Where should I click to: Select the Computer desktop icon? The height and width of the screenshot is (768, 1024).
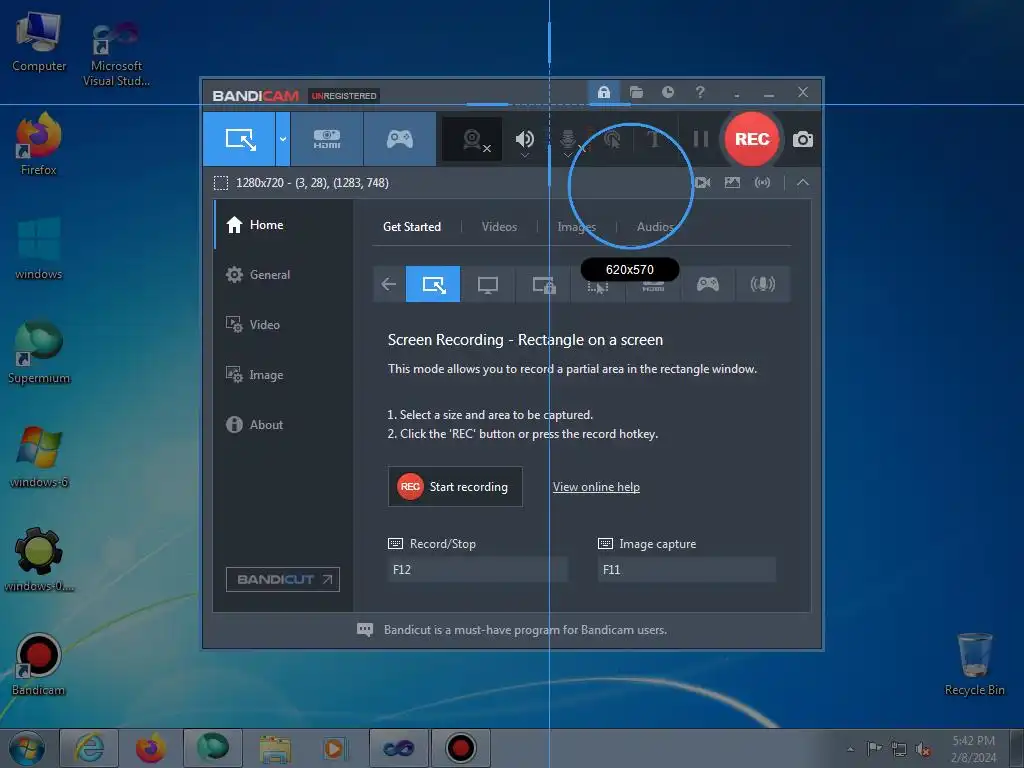pos(39,40)
